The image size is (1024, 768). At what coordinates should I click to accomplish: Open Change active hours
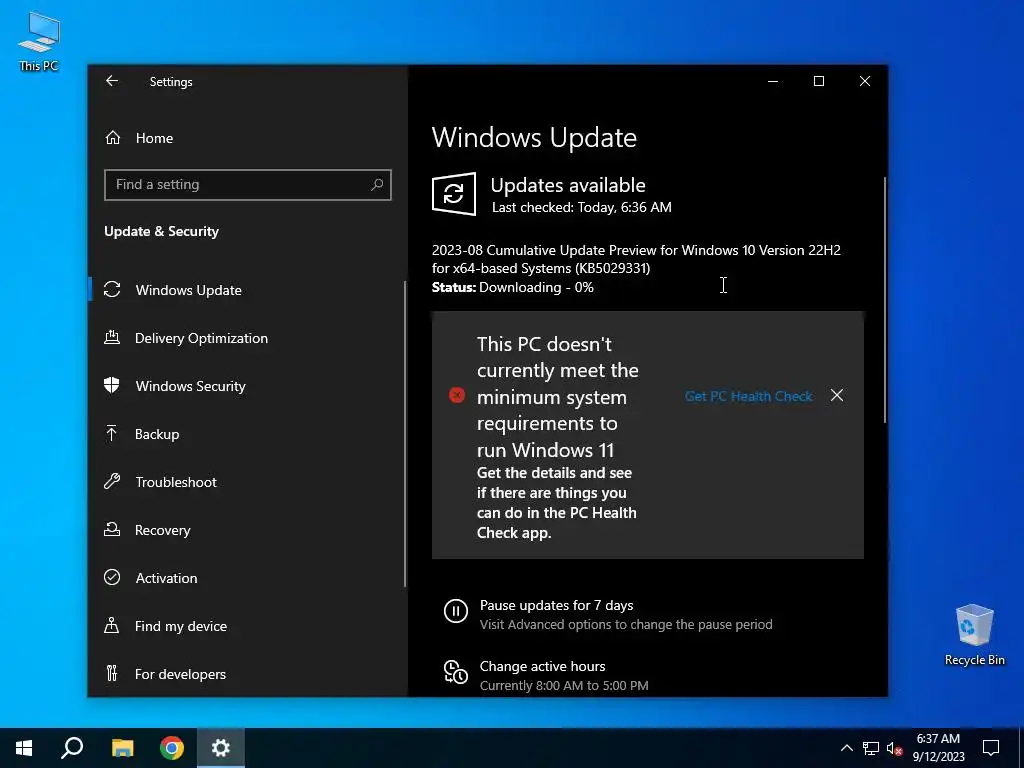pyautogui.click(x=542, y=666)
